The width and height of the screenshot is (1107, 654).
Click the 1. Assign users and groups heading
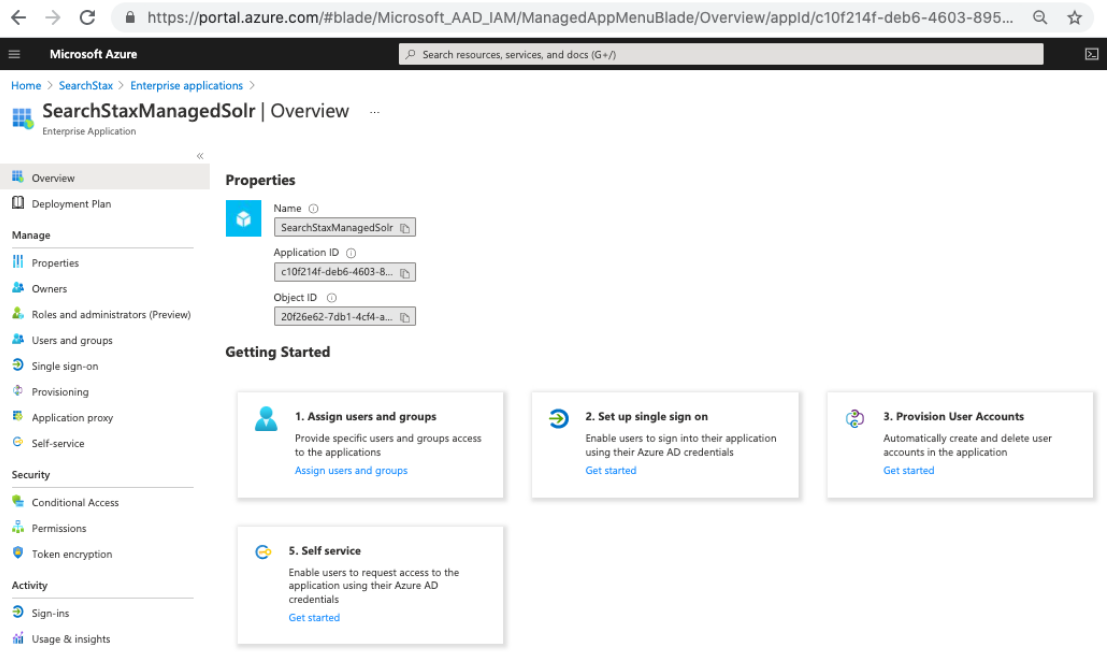click(x=366, y=417)
